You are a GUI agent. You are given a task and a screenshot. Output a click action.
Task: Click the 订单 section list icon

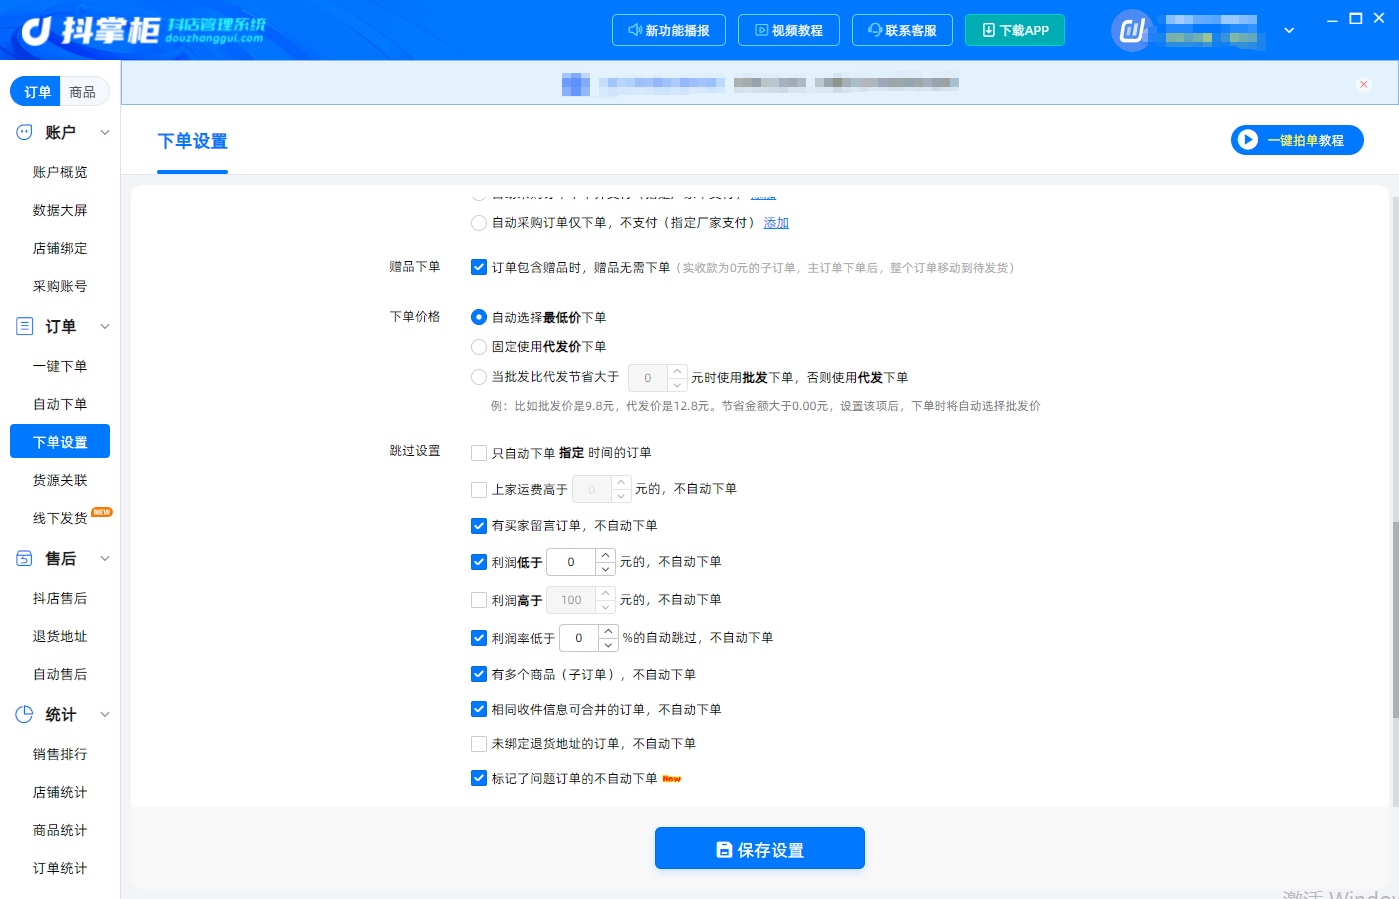[x=25, y=326]
